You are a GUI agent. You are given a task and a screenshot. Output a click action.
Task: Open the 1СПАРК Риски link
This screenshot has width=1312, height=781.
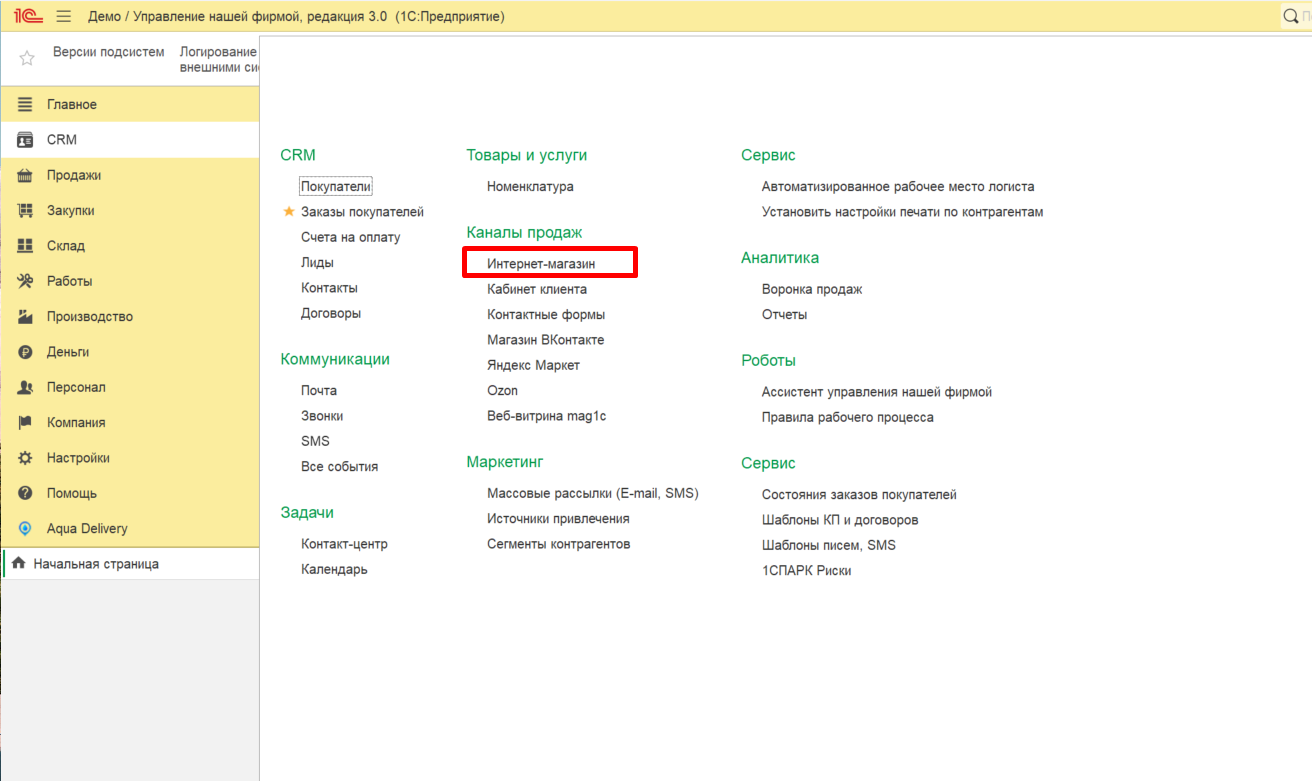tap(806, 571)
